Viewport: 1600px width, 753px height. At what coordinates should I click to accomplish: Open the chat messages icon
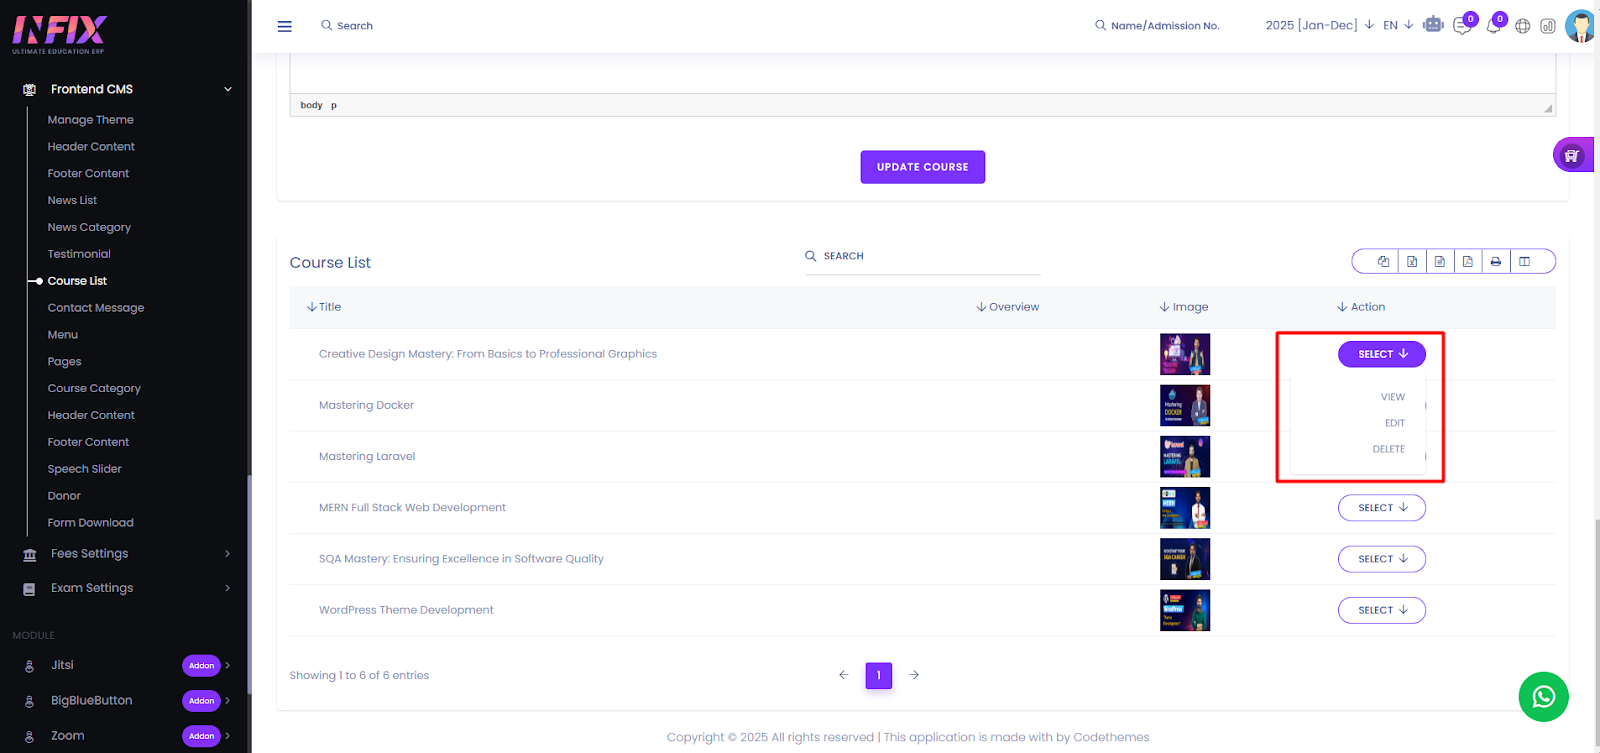click(x=1462, y=26)
